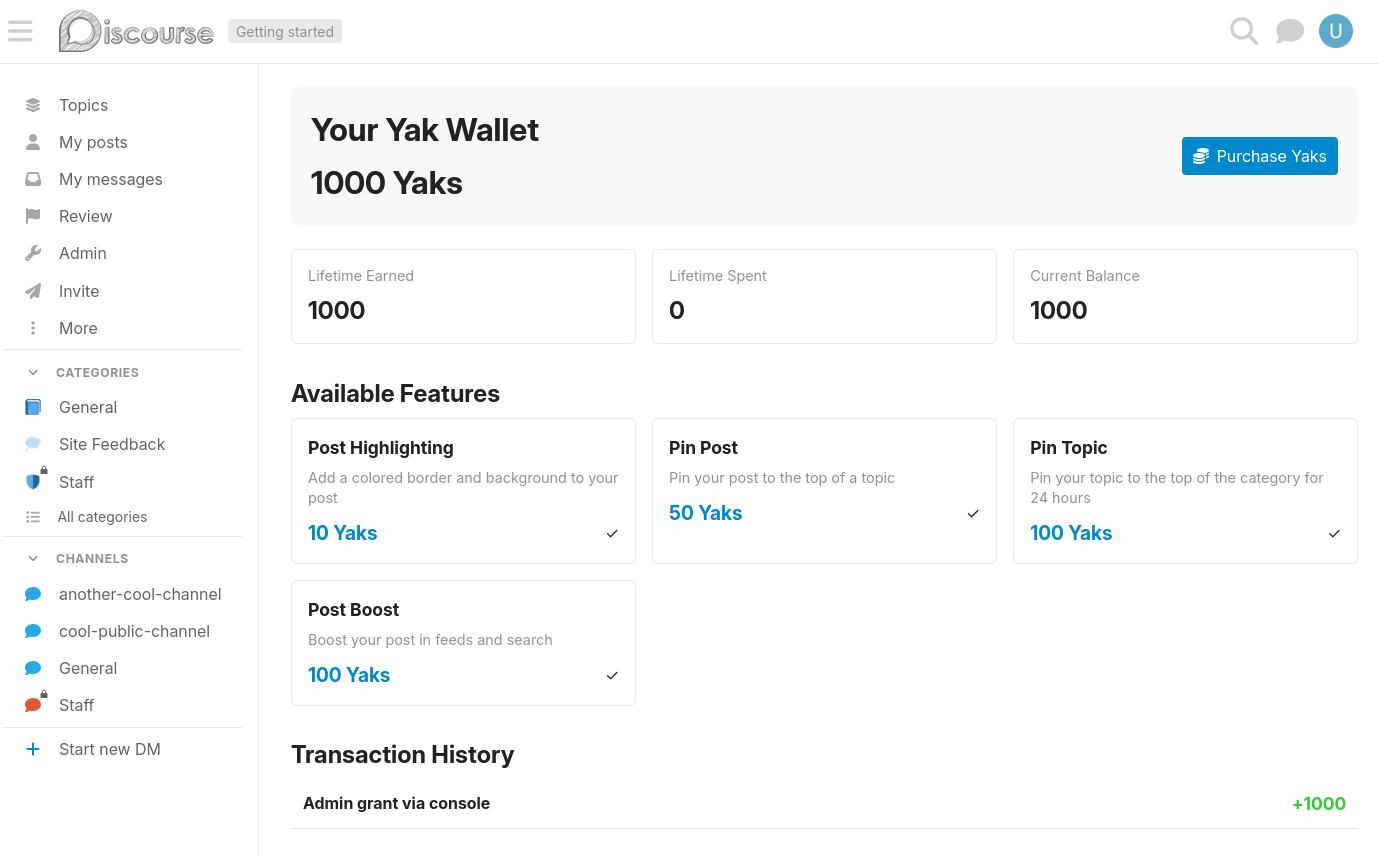Click the plus icon to start new DM
Image resolution: width=1378 pixels, height=856 pixels.
tap(33, 749)
